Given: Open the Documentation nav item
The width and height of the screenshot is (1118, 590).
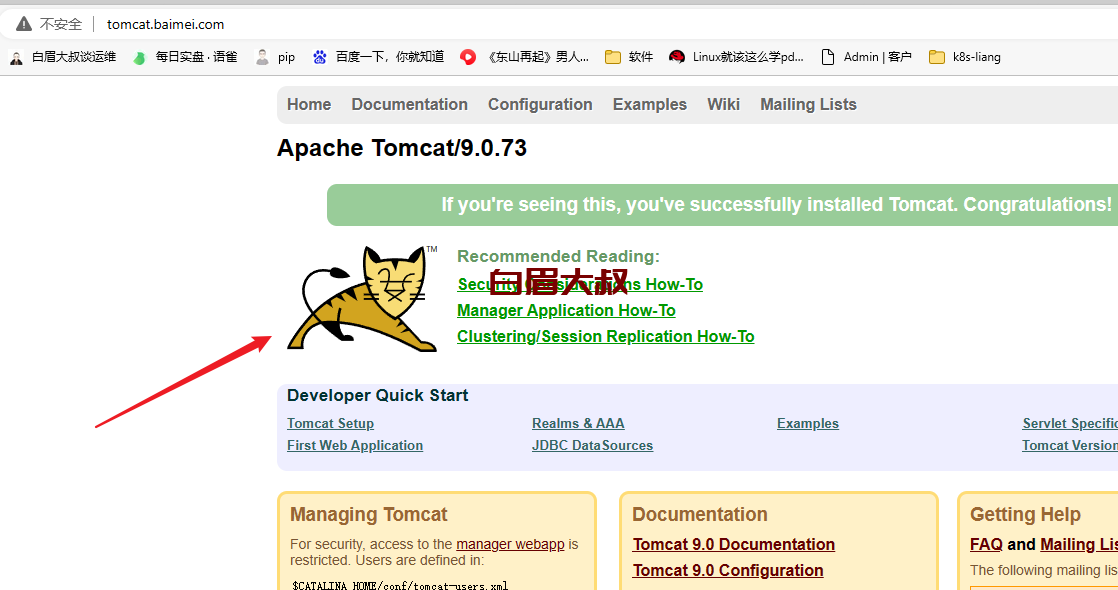Looking at the screenshot, I should [x=409, y=104].
